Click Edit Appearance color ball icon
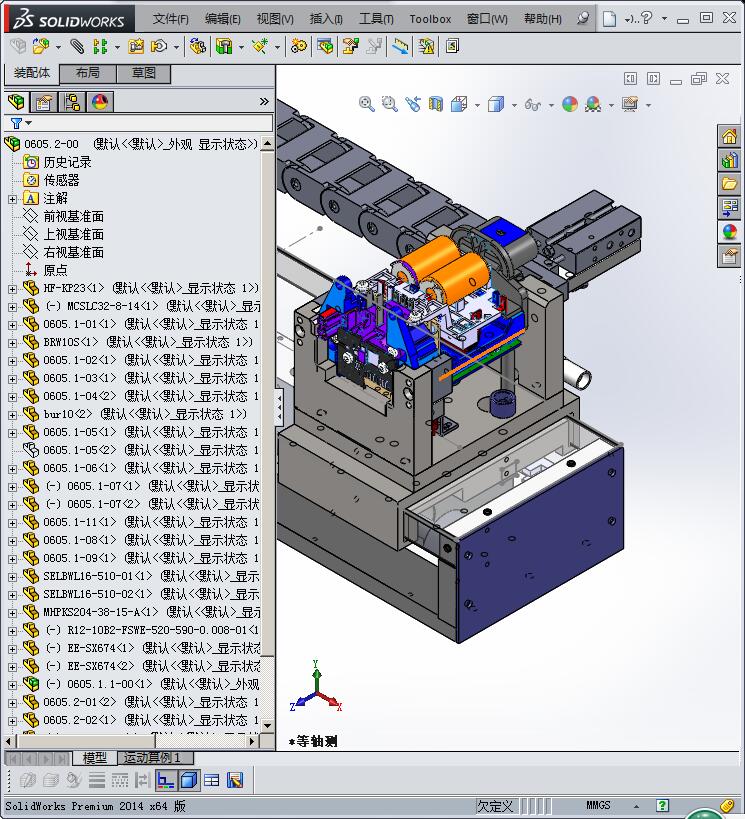745x819 pixels. click(569, 104)
